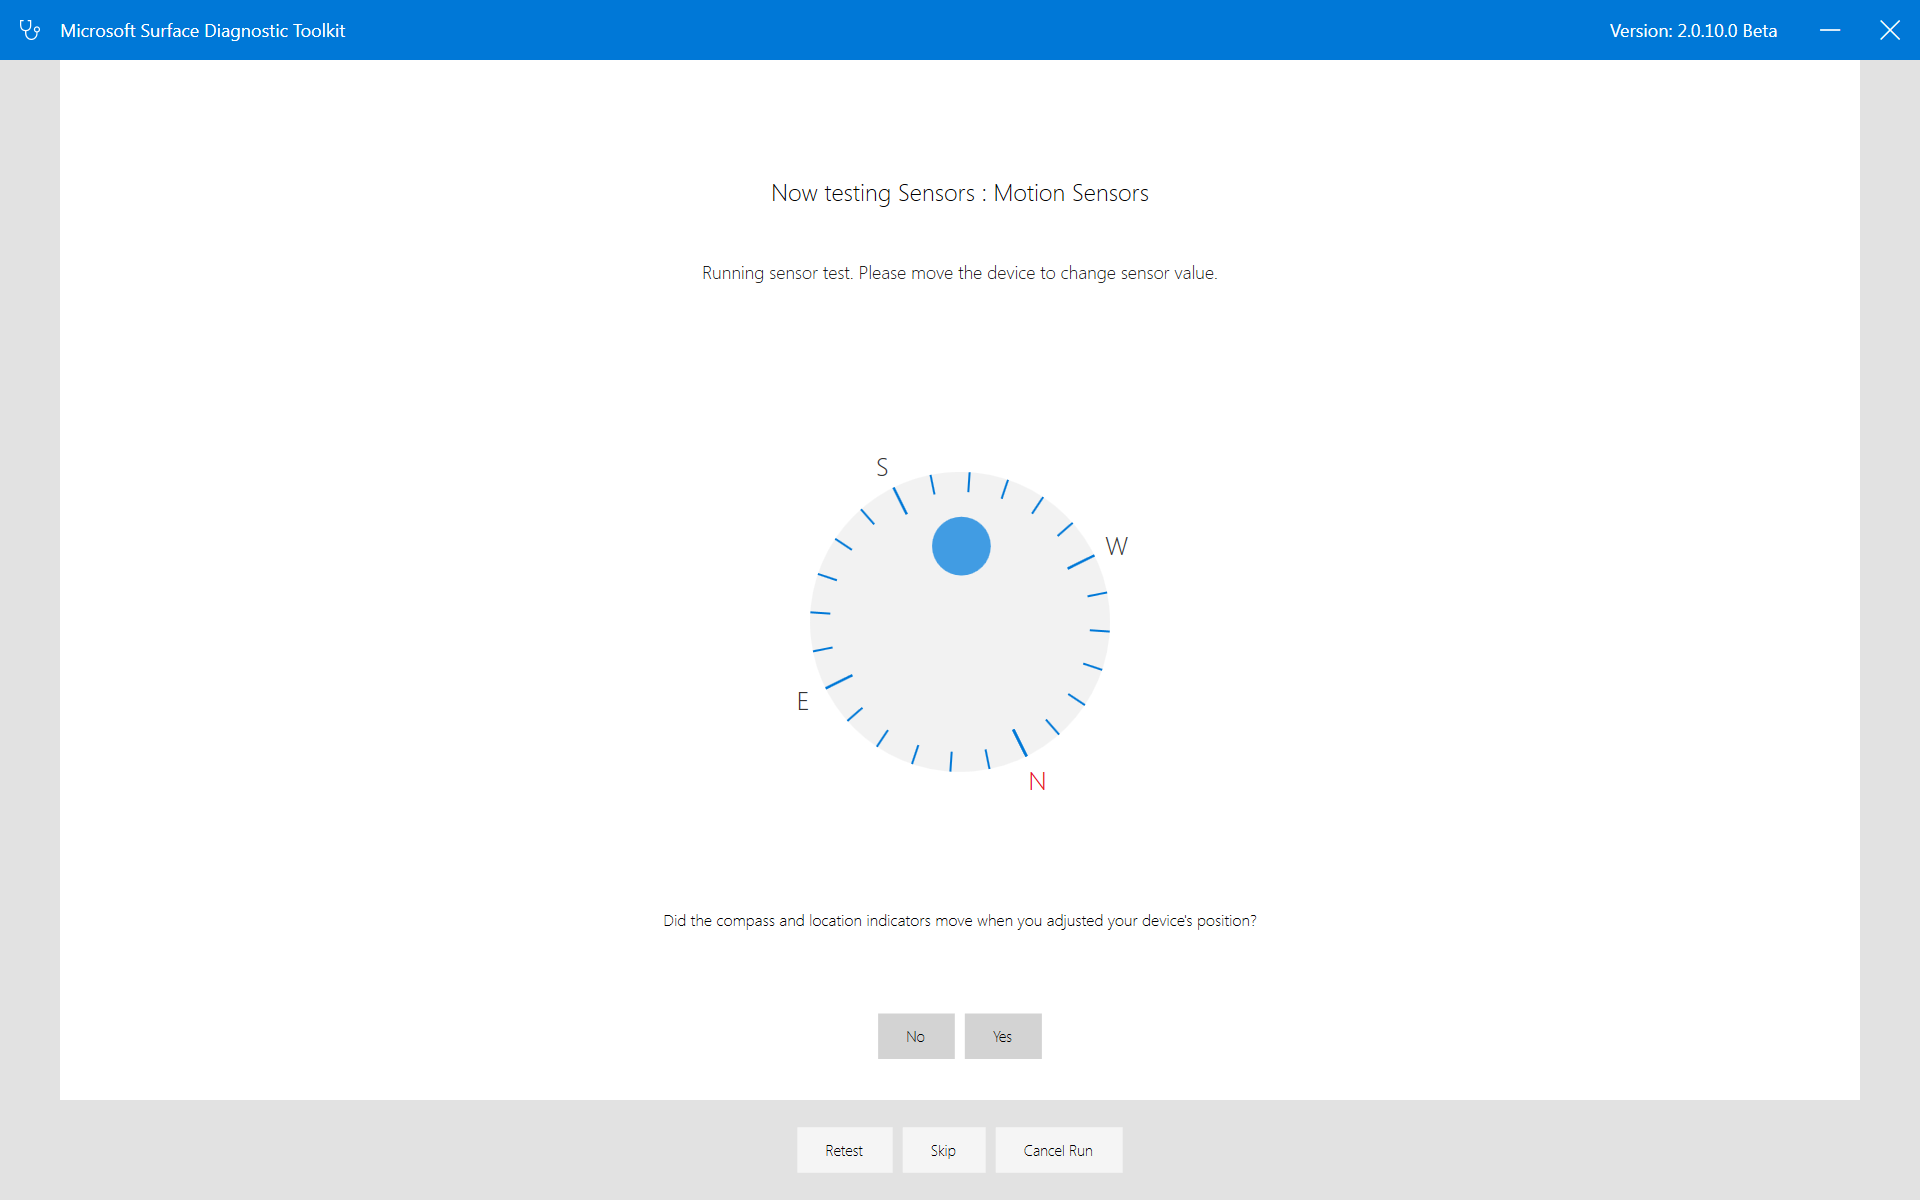
Task: Minimize the Diagnostic Toolkit window
Action: pos(1830,30)
